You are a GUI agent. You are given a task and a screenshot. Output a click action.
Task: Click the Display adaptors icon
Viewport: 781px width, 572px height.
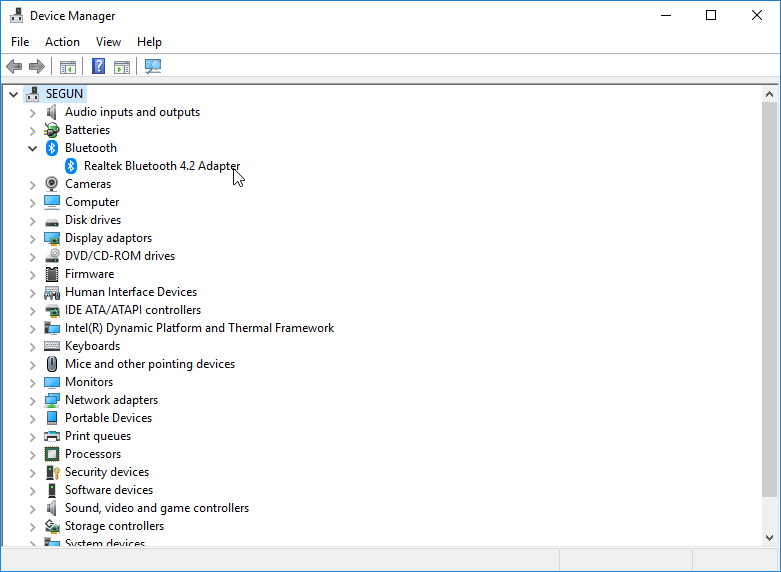(52, 238)
